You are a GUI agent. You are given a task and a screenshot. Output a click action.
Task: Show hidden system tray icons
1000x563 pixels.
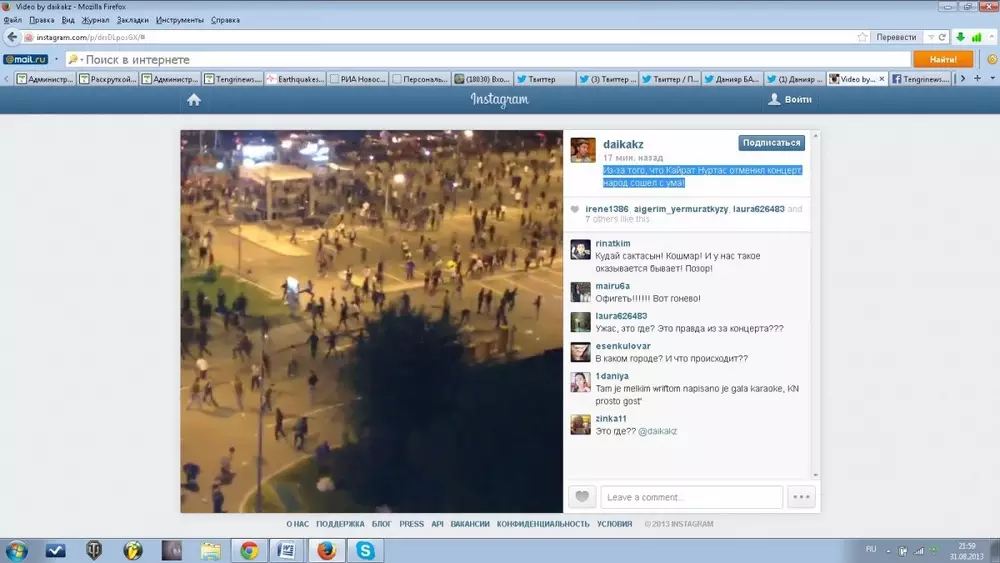[887, 550]
